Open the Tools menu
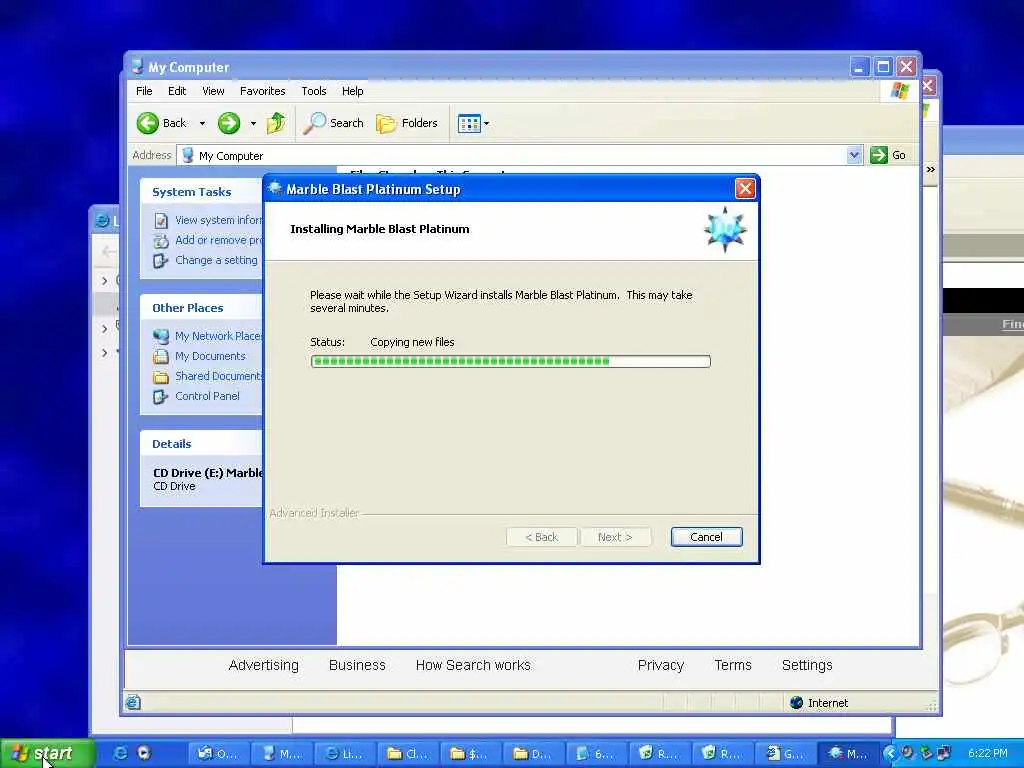The image size is (1024, 768). [x=313, y=91]
